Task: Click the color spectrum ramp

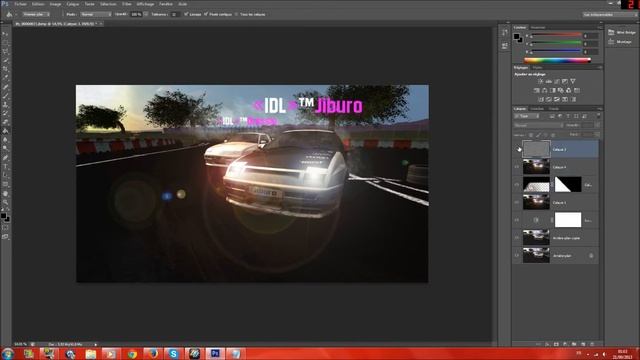Action: point(557,60)
